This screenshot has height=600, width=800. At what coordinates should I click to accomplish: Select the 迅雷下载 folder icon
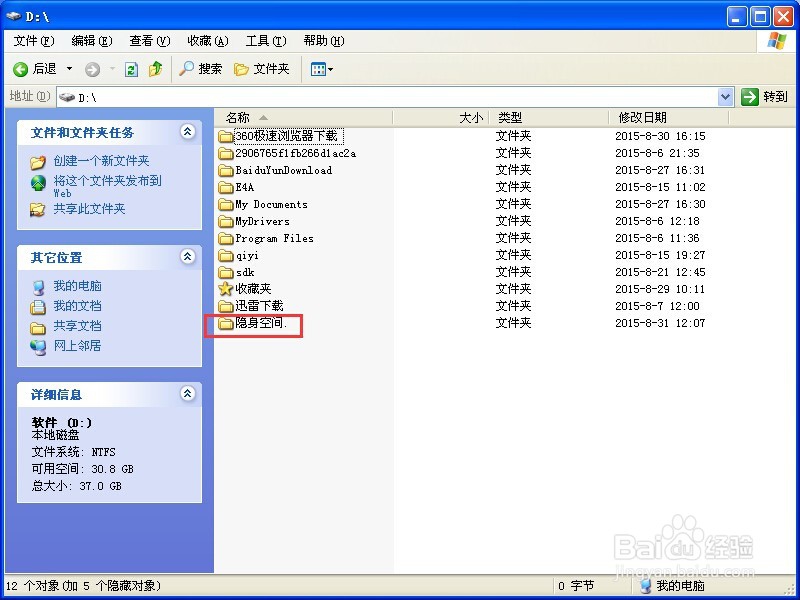pyautogui.click(x=226, y=307)
